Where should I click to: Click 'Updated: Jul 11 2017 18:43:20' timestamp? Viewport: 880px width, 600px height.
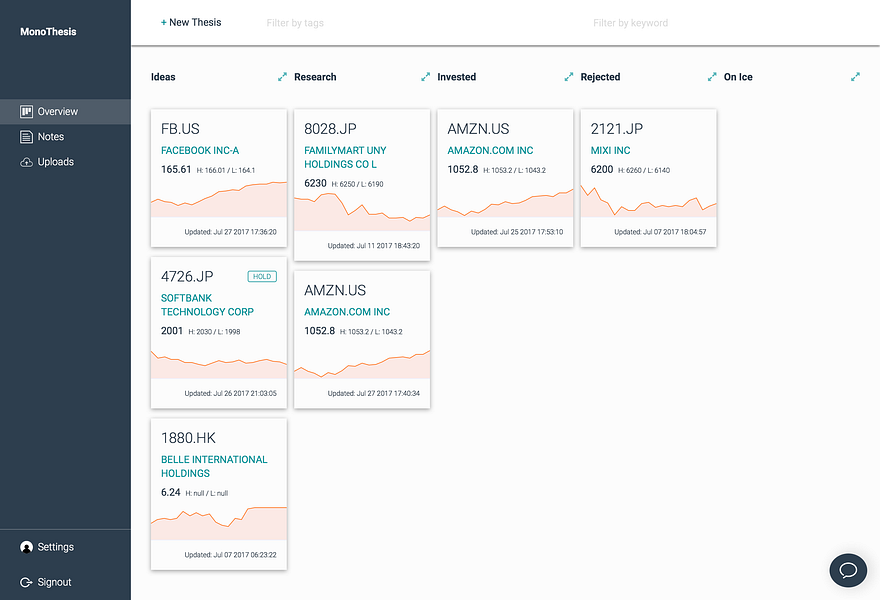[x=374, y=246]
